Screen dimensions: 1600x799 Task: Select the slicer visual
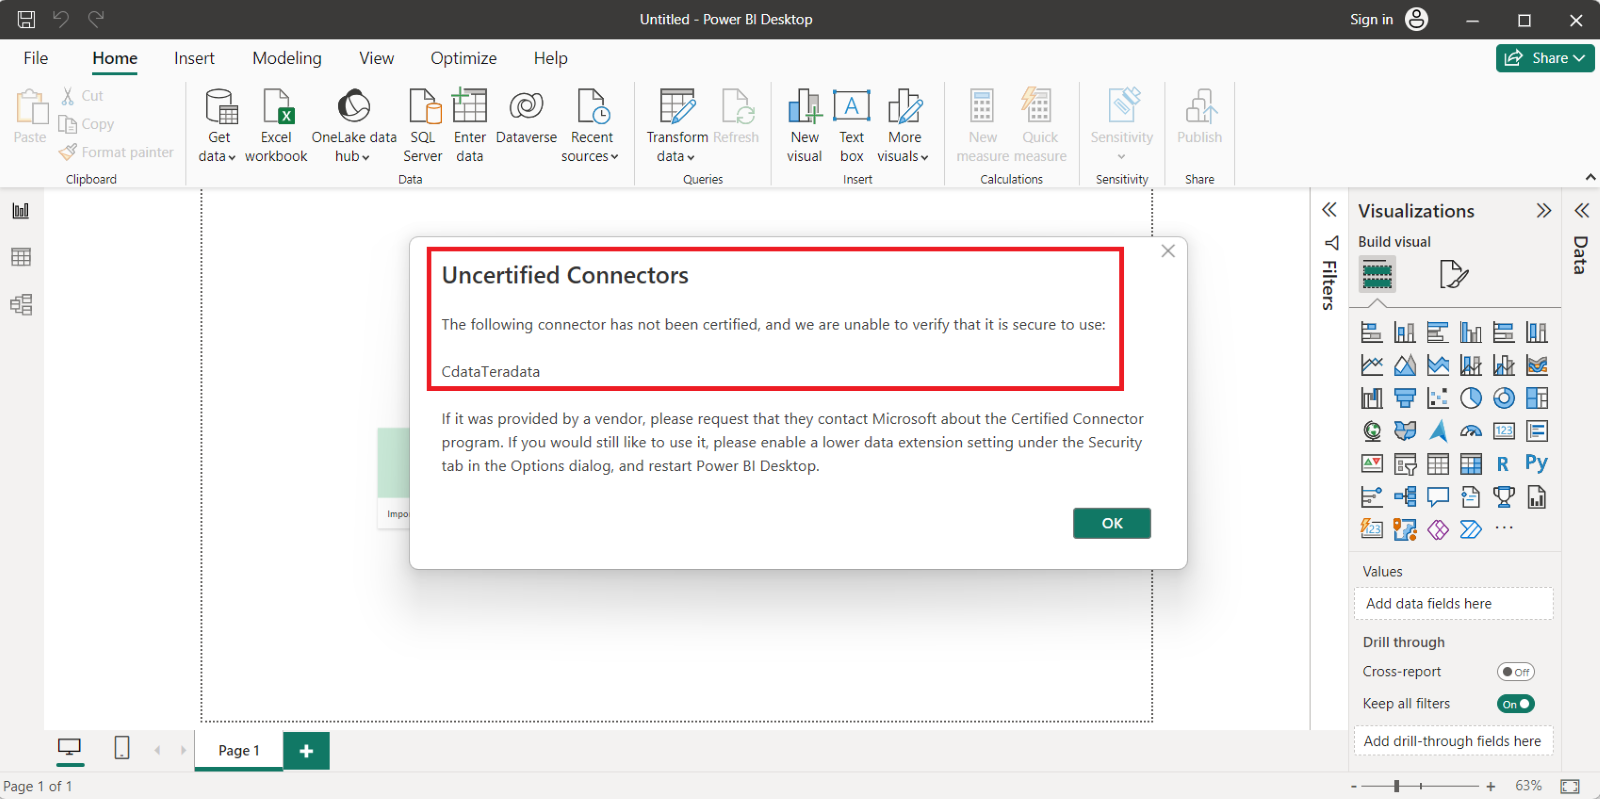pos(1405,464)
